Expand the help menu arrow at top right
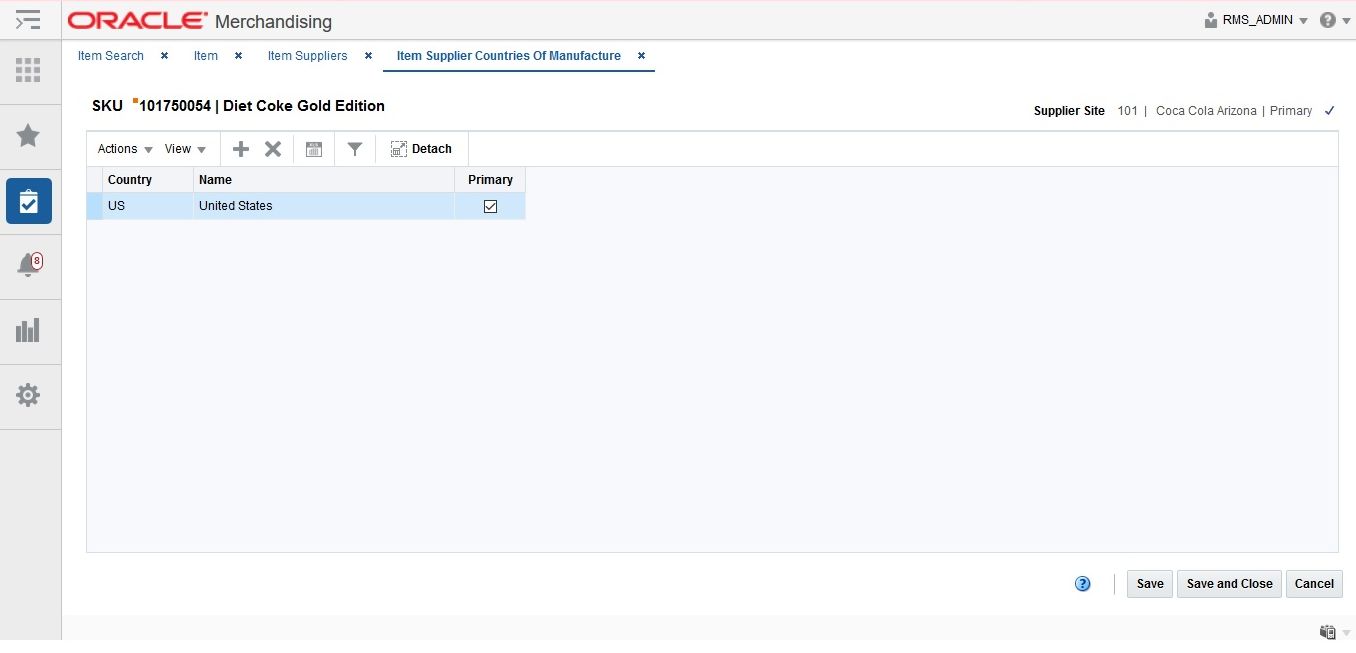Image resolution: width=1356 pixels, height=653 pixels. (1346, 21)
